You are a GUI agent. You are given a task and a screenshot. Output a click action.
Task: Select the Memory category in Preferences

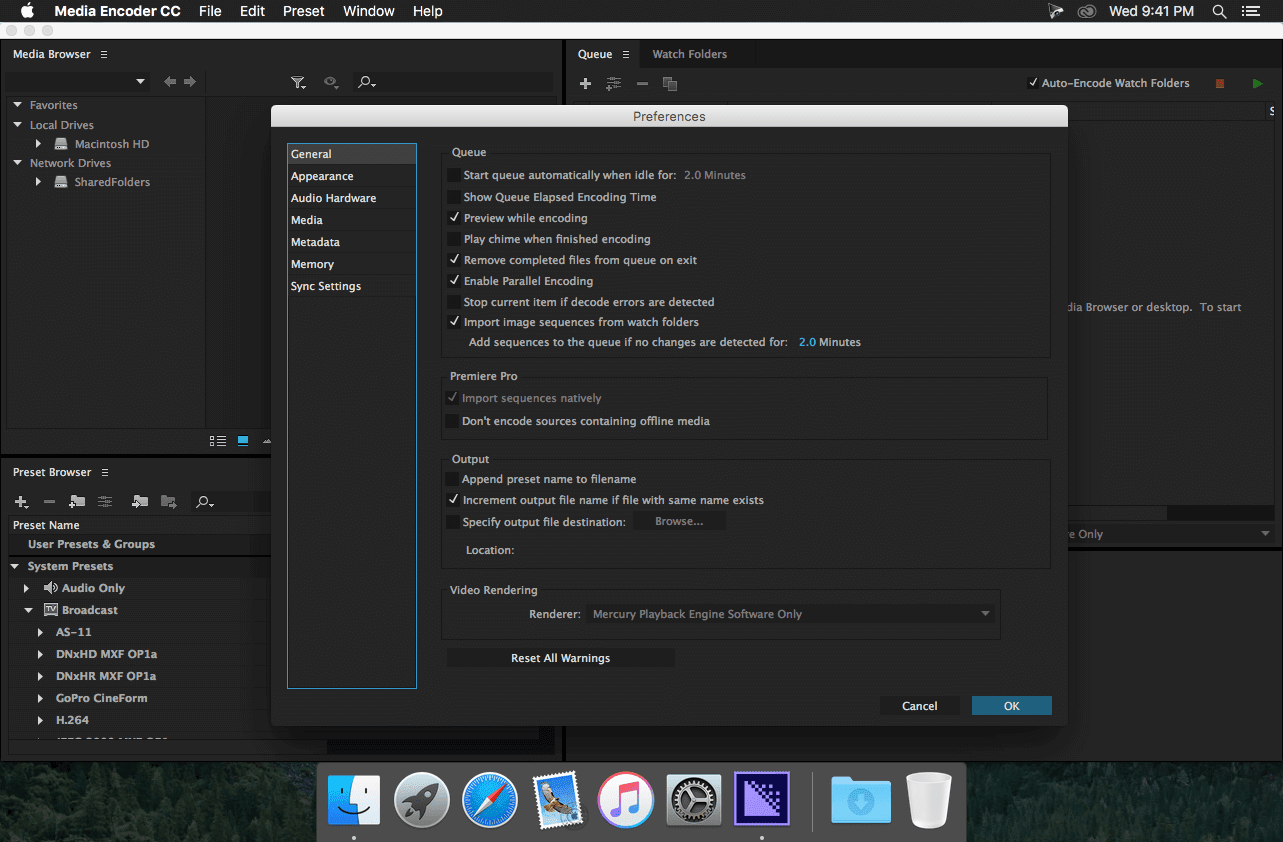click(313, 264)
